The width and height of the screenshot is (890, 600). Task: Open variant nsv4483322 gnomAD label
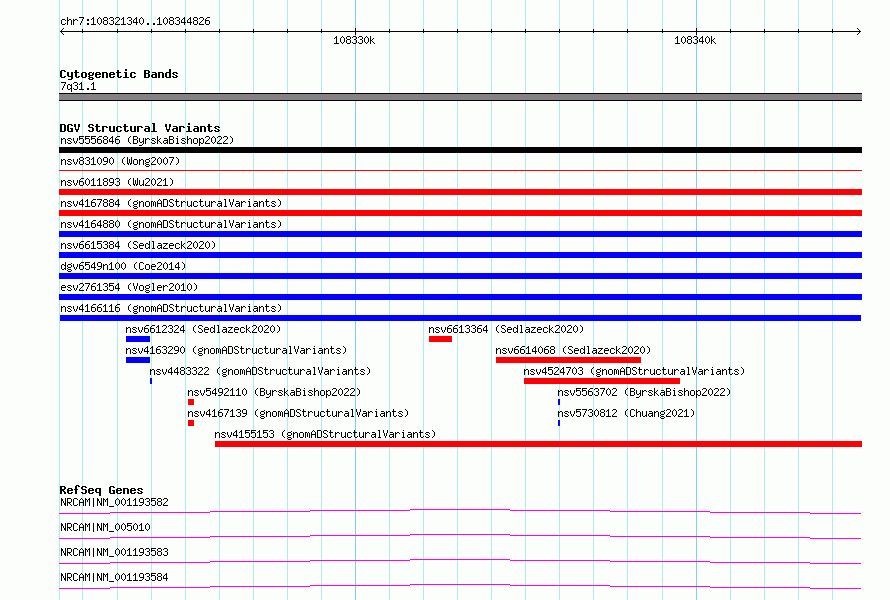(x=260, y=371)
